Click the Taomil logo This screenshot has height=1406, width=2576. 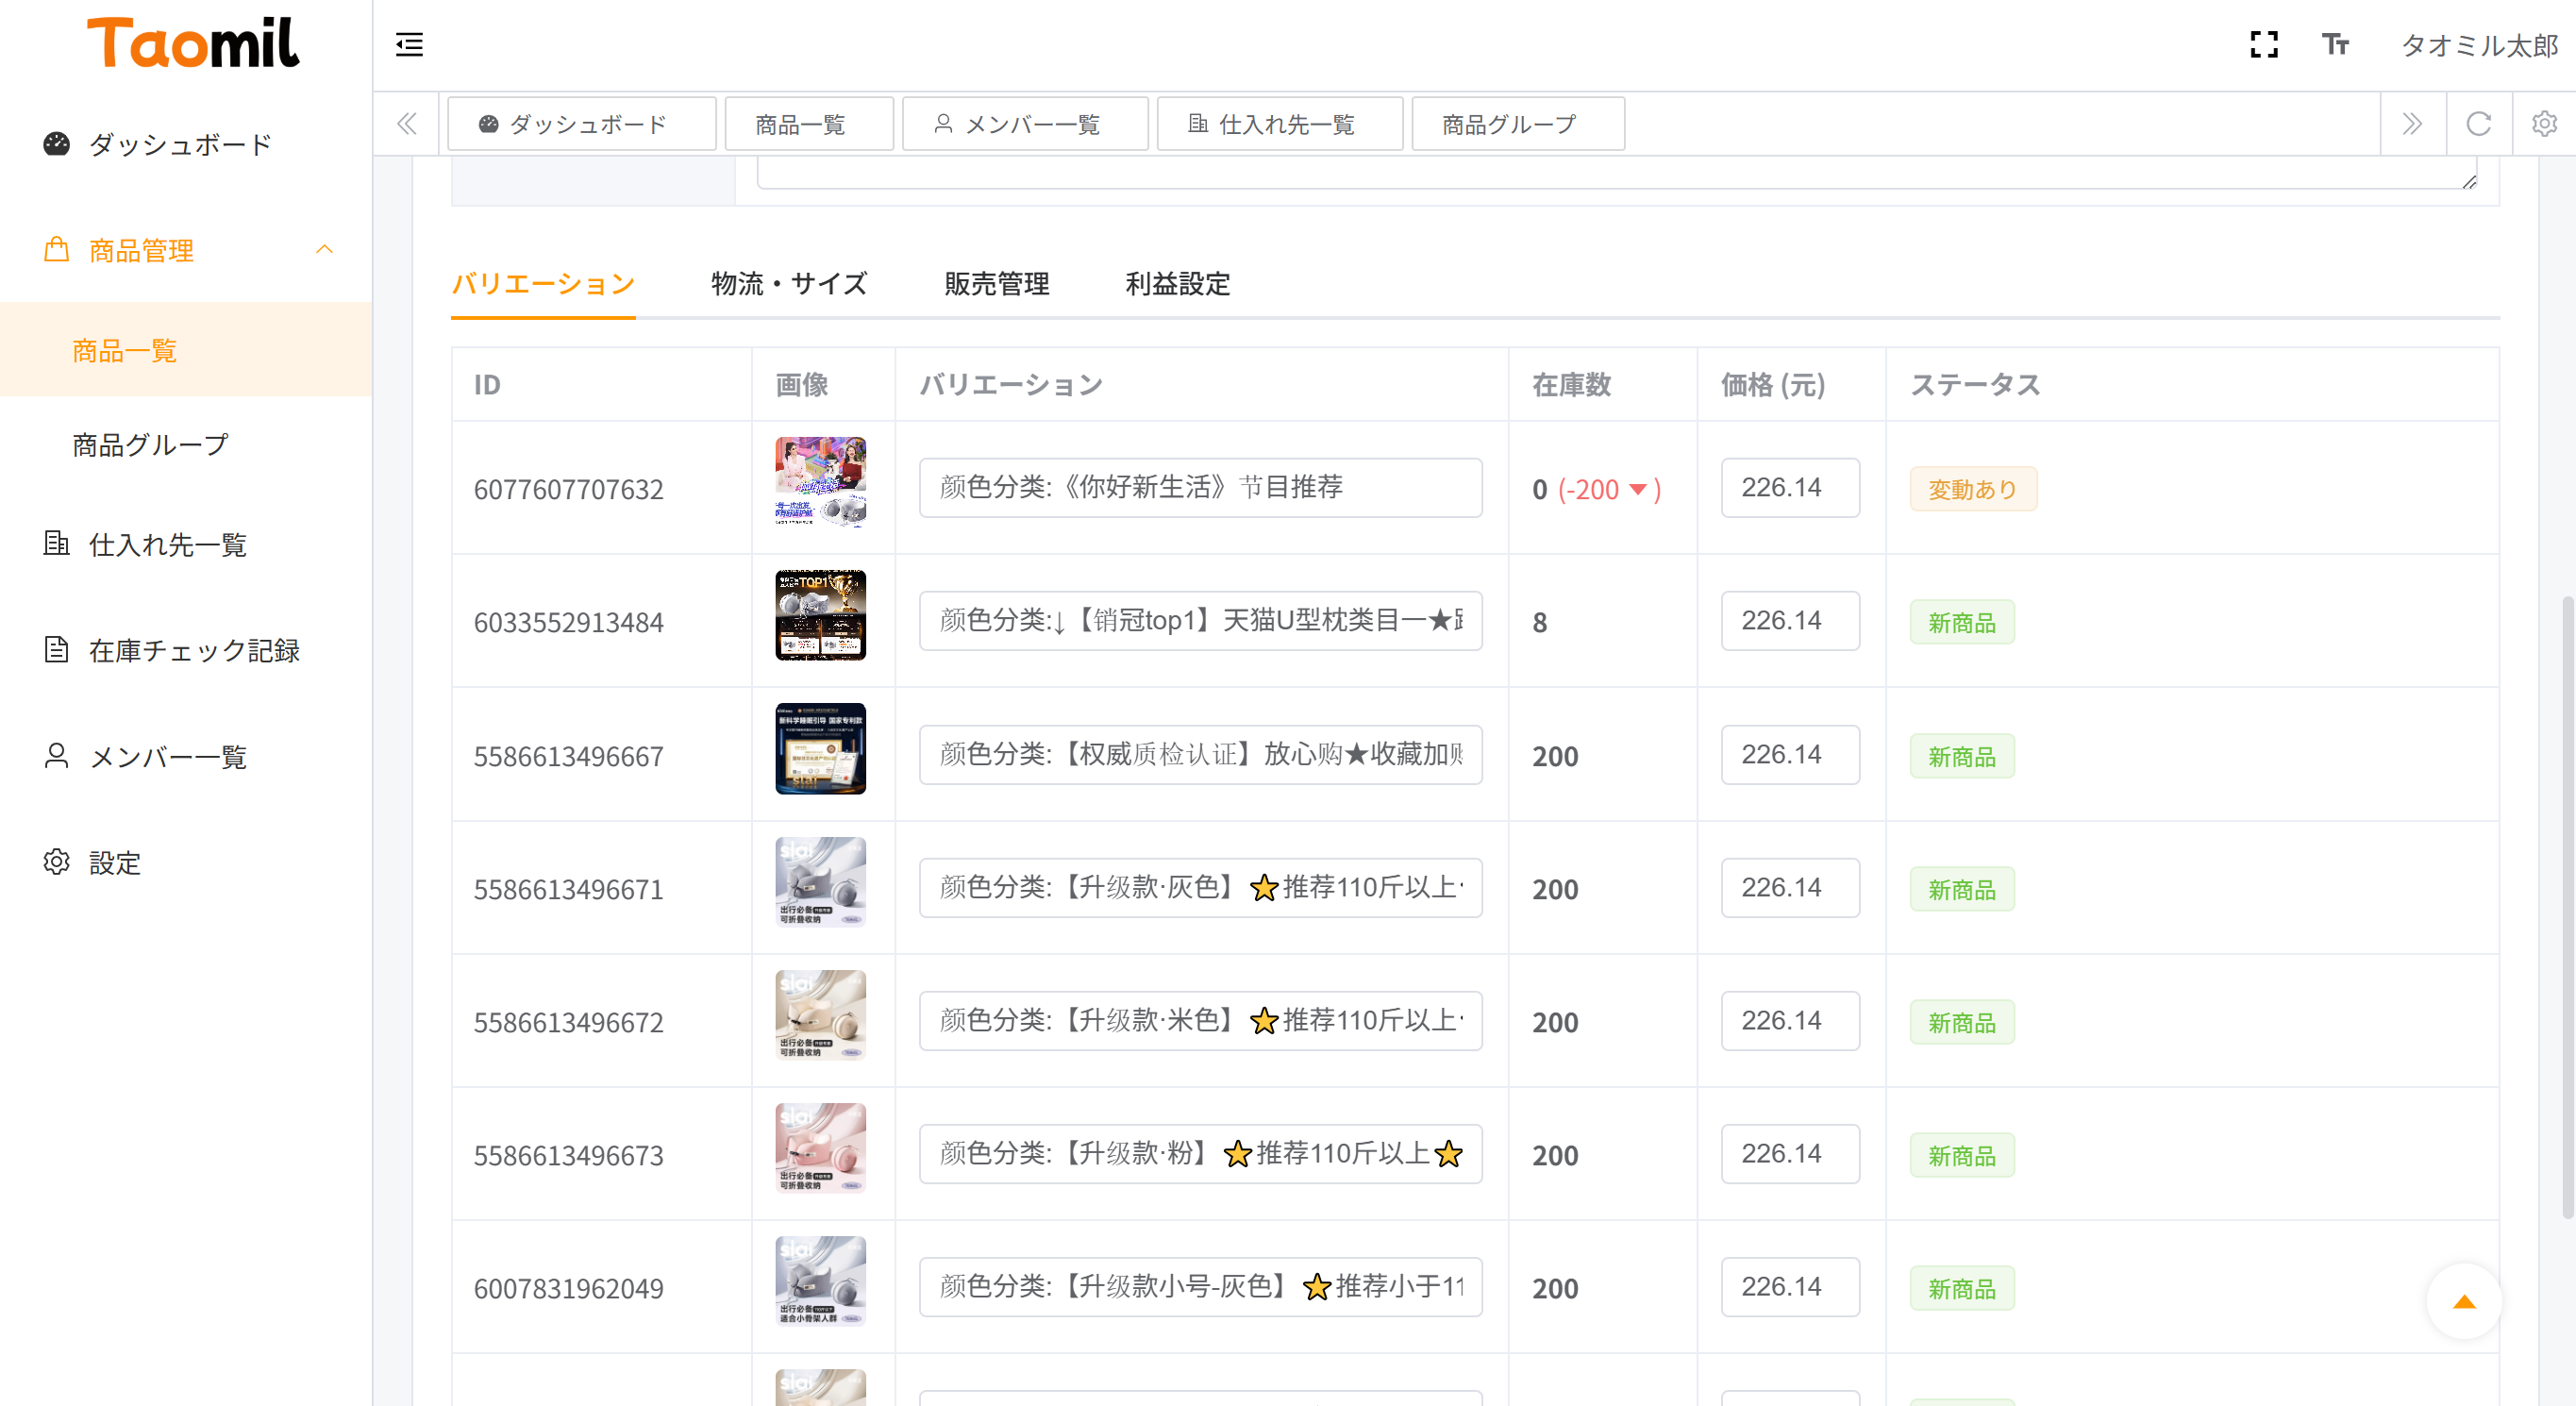pyautogui.click(x=193, y=43)
